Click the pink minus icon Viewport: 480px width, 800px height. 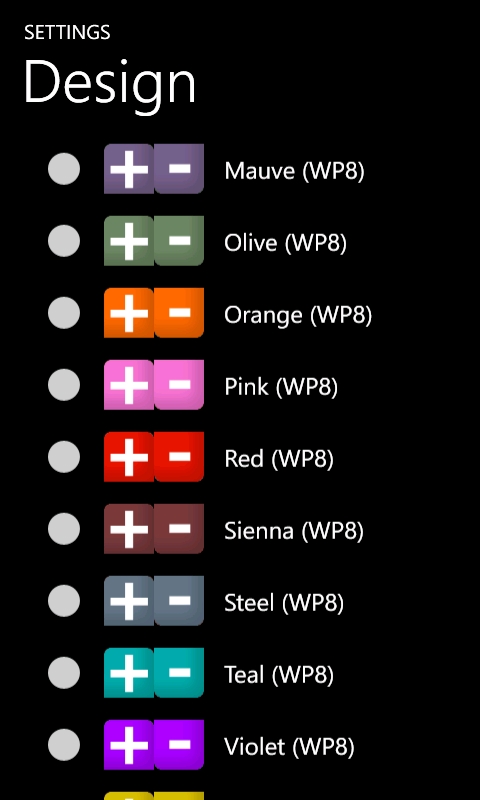point(179,385)
